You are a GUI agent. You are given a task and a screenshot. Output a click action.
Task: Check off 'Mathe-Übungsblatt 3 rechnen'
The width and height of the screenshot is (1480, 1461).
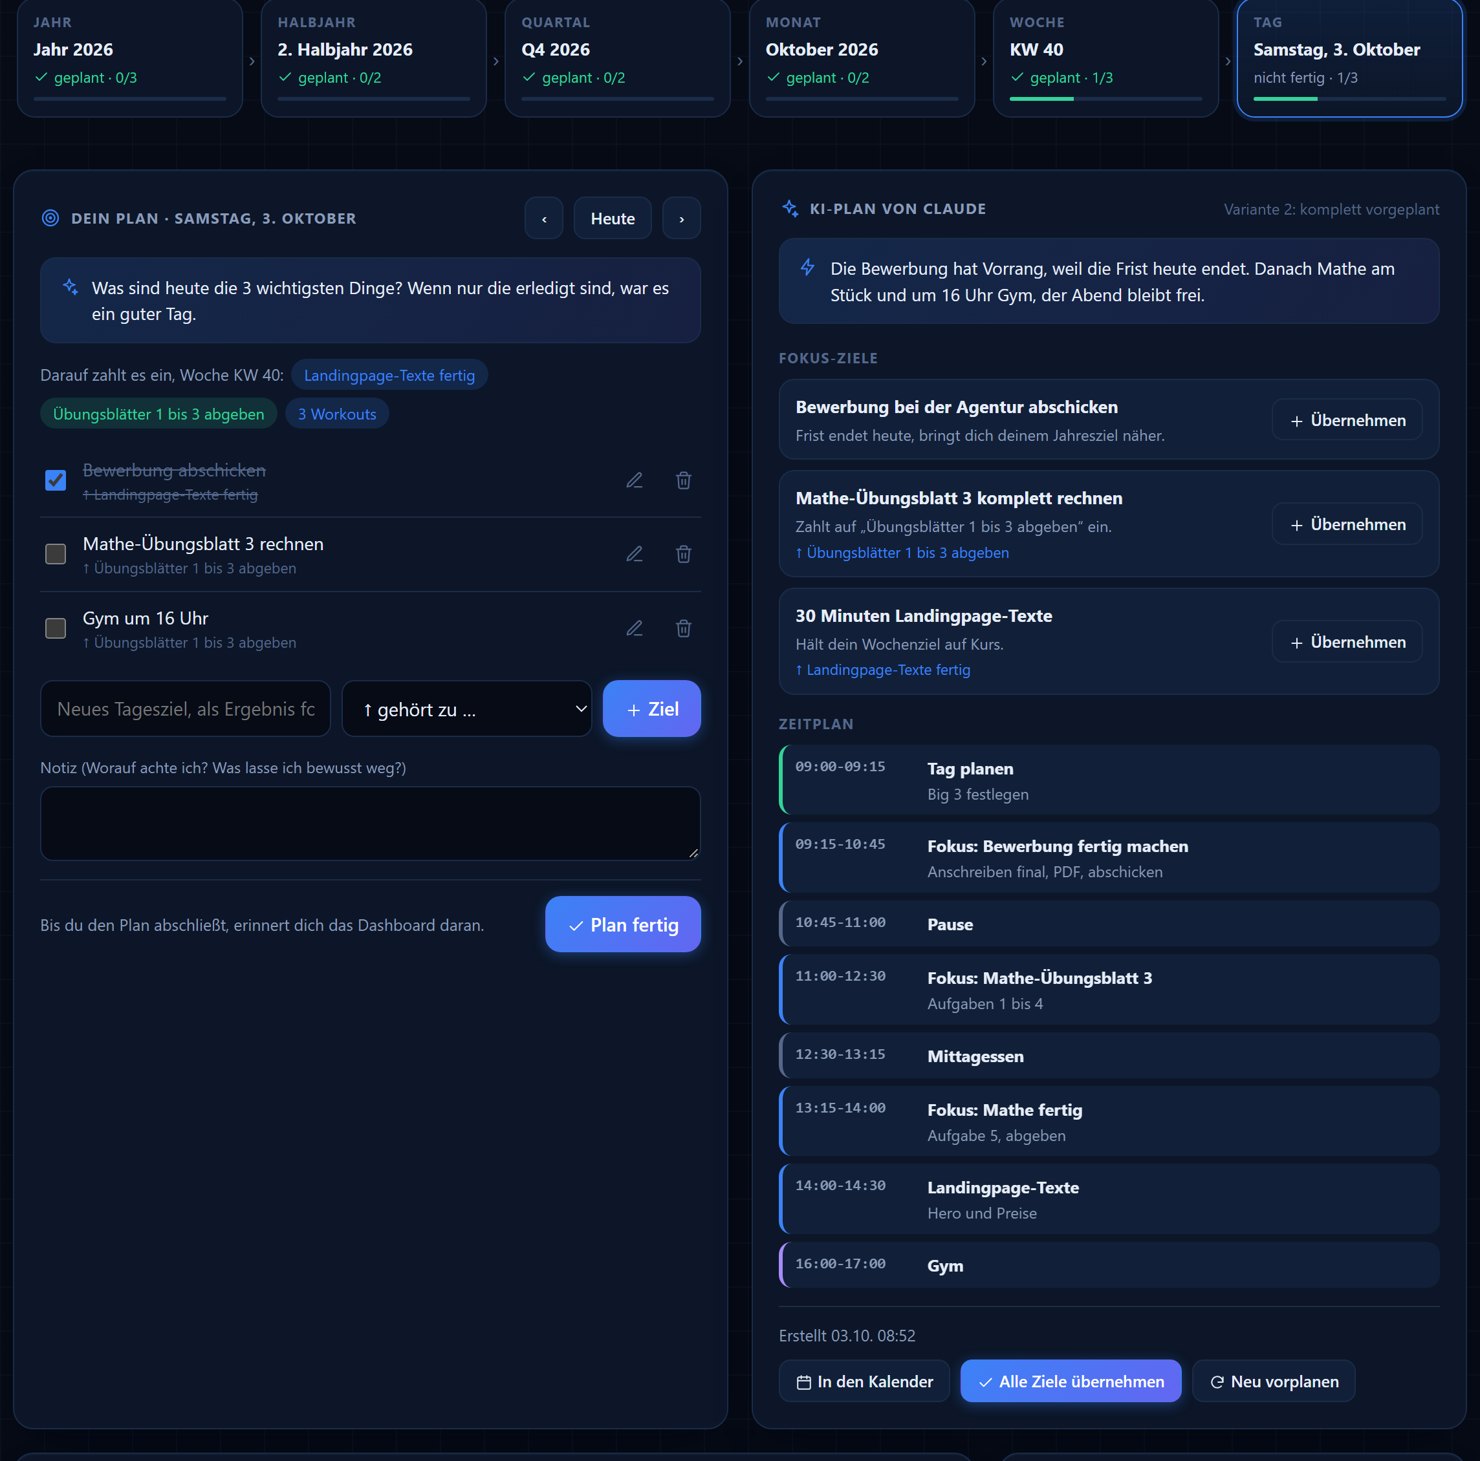coord(56,554)
